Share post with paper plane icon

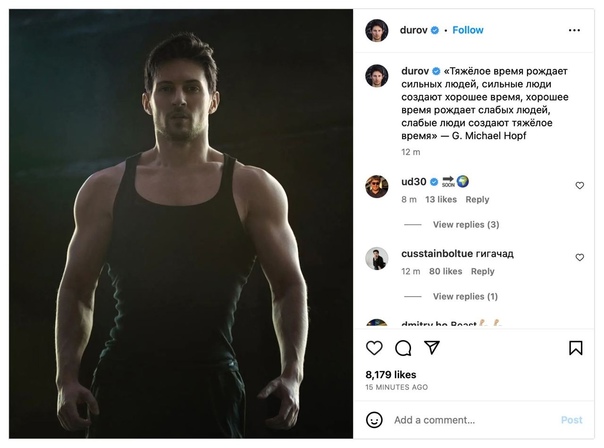[x=431, y=348]
